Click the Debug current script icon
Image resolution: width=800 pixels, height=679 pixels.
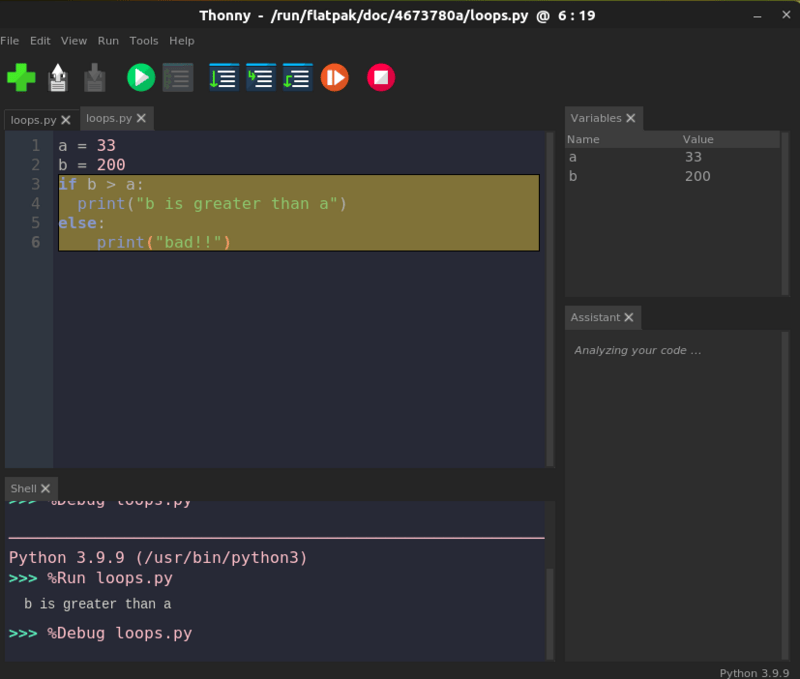178,77
